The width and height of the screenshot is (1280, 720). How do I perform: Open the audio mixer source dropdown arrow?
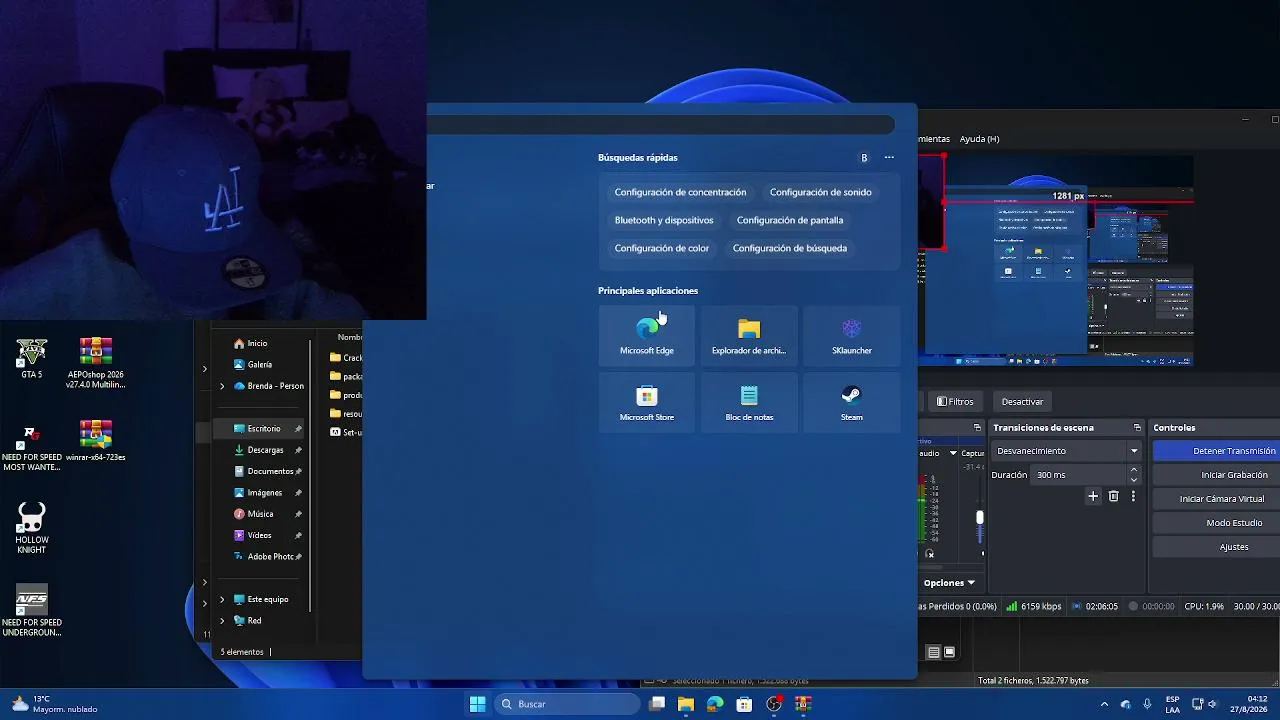(953, 453)
